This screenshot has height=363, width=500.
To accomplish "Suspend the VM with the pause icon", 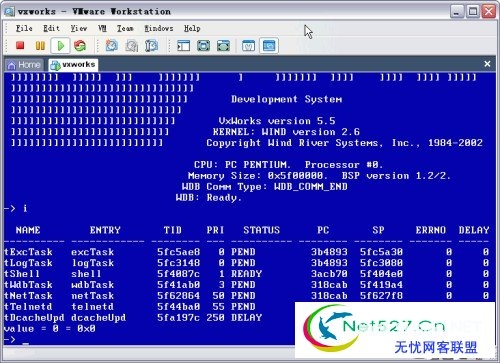I will [40, 45].
